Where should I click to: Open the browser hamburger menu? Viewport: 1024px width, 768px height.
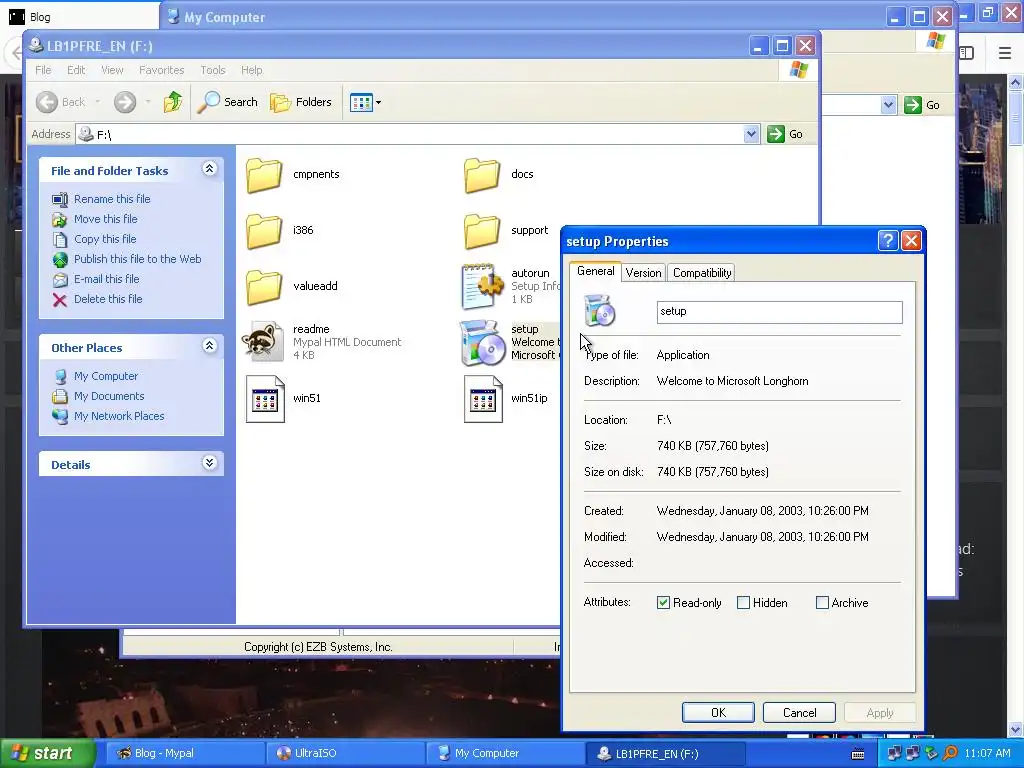coord(1005,53)
